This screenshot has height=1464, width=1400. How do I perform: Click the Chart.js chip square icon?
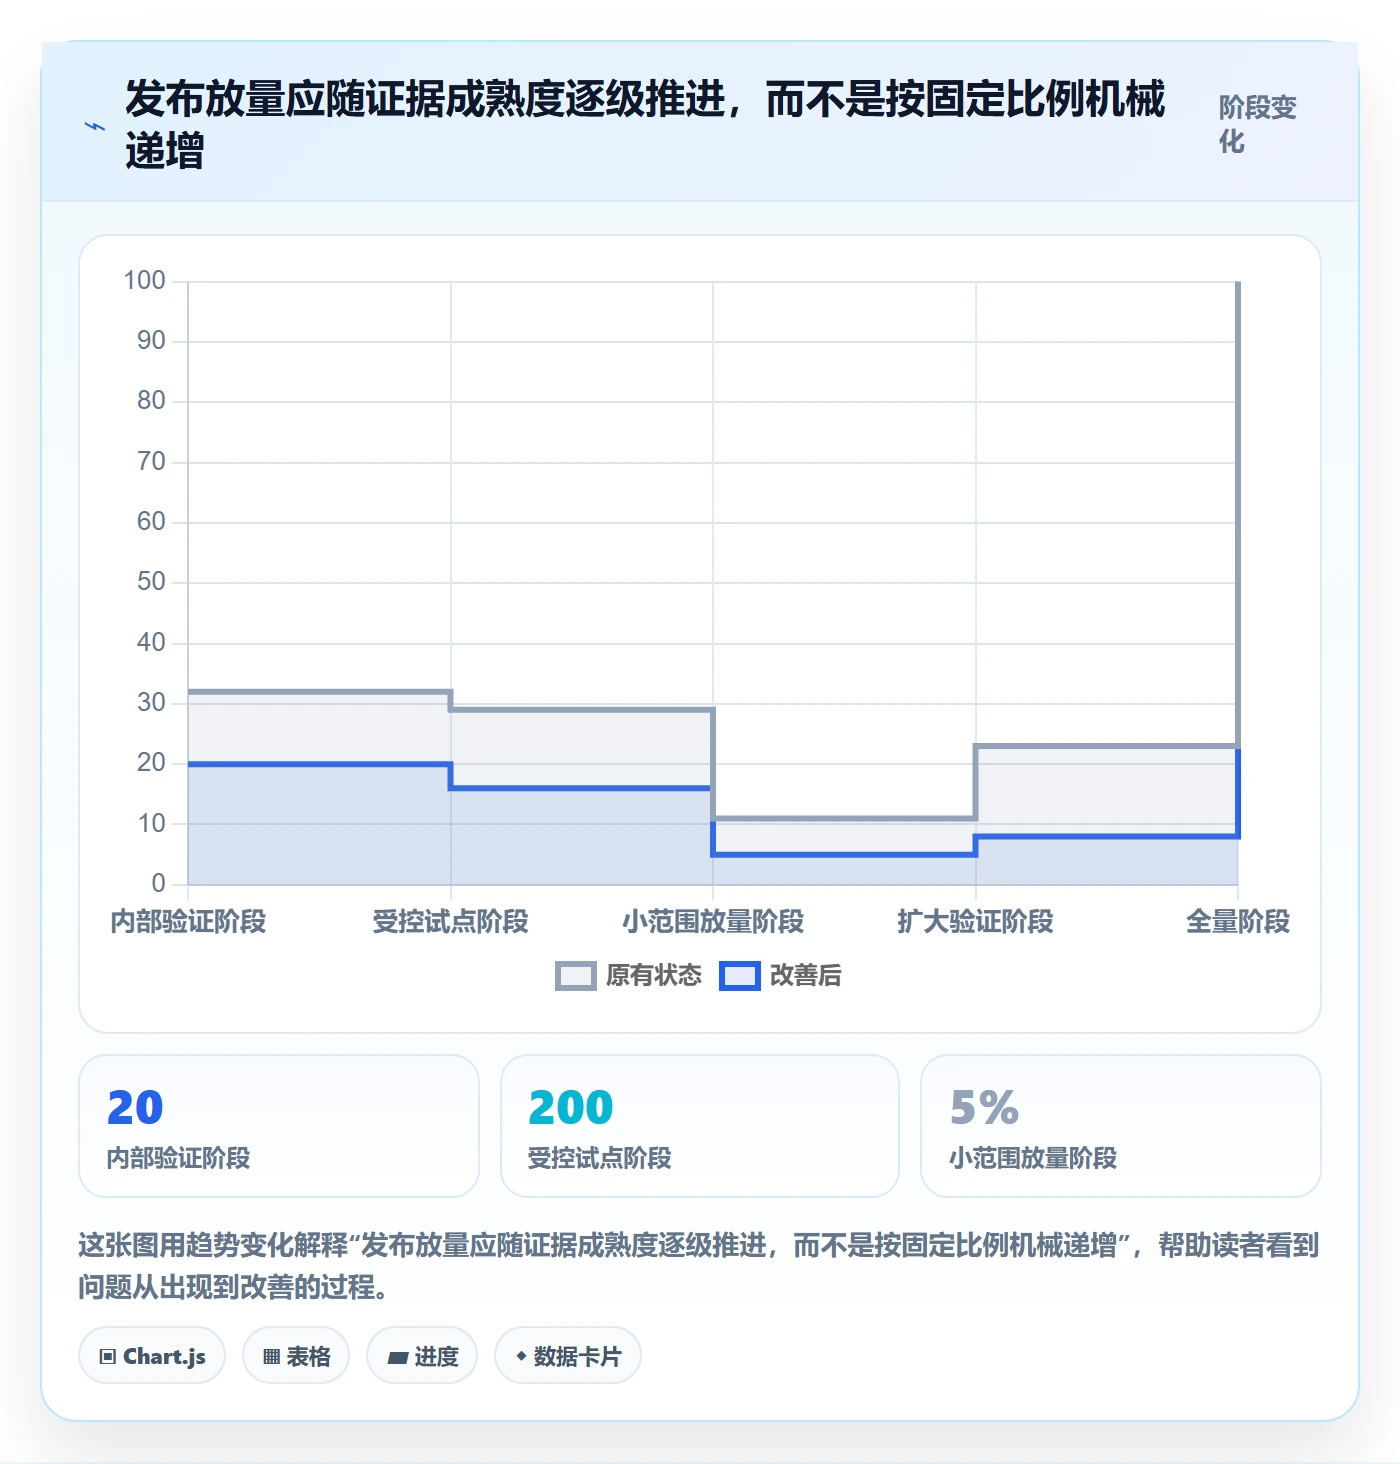(x=108, y=1357)
